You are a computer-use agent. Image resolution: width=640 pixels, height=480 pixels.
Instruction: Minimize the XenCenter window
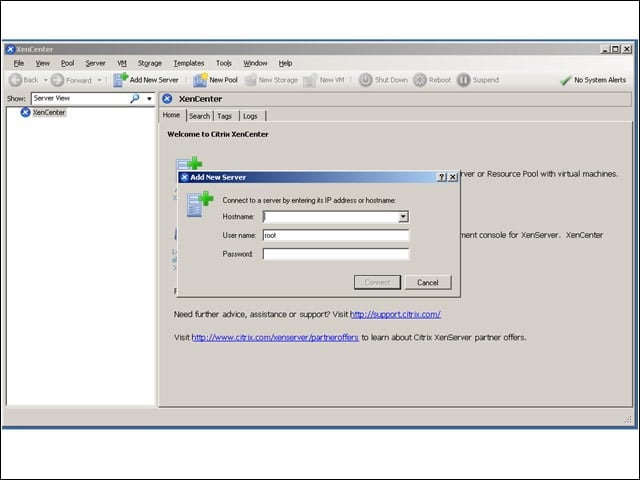point(605,49)
